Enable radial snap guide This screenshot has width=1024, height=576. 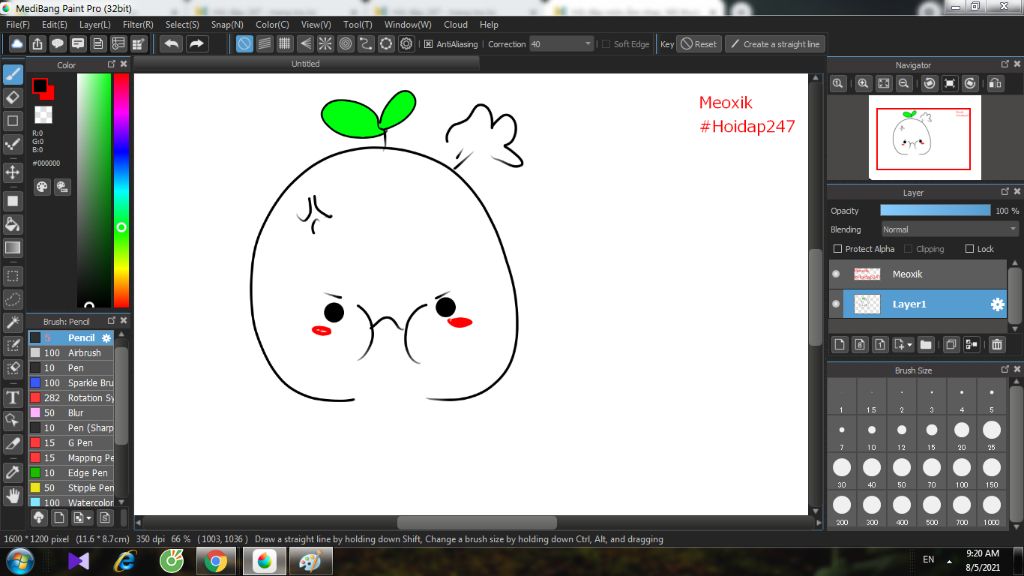click(x=325, y=44)
